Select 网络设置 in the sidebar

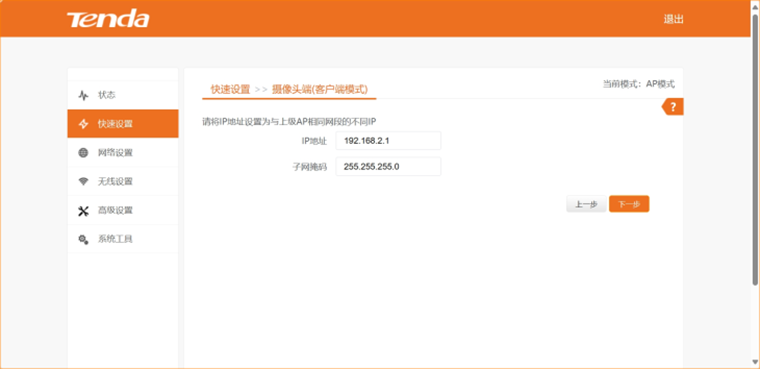pos(123,153)
